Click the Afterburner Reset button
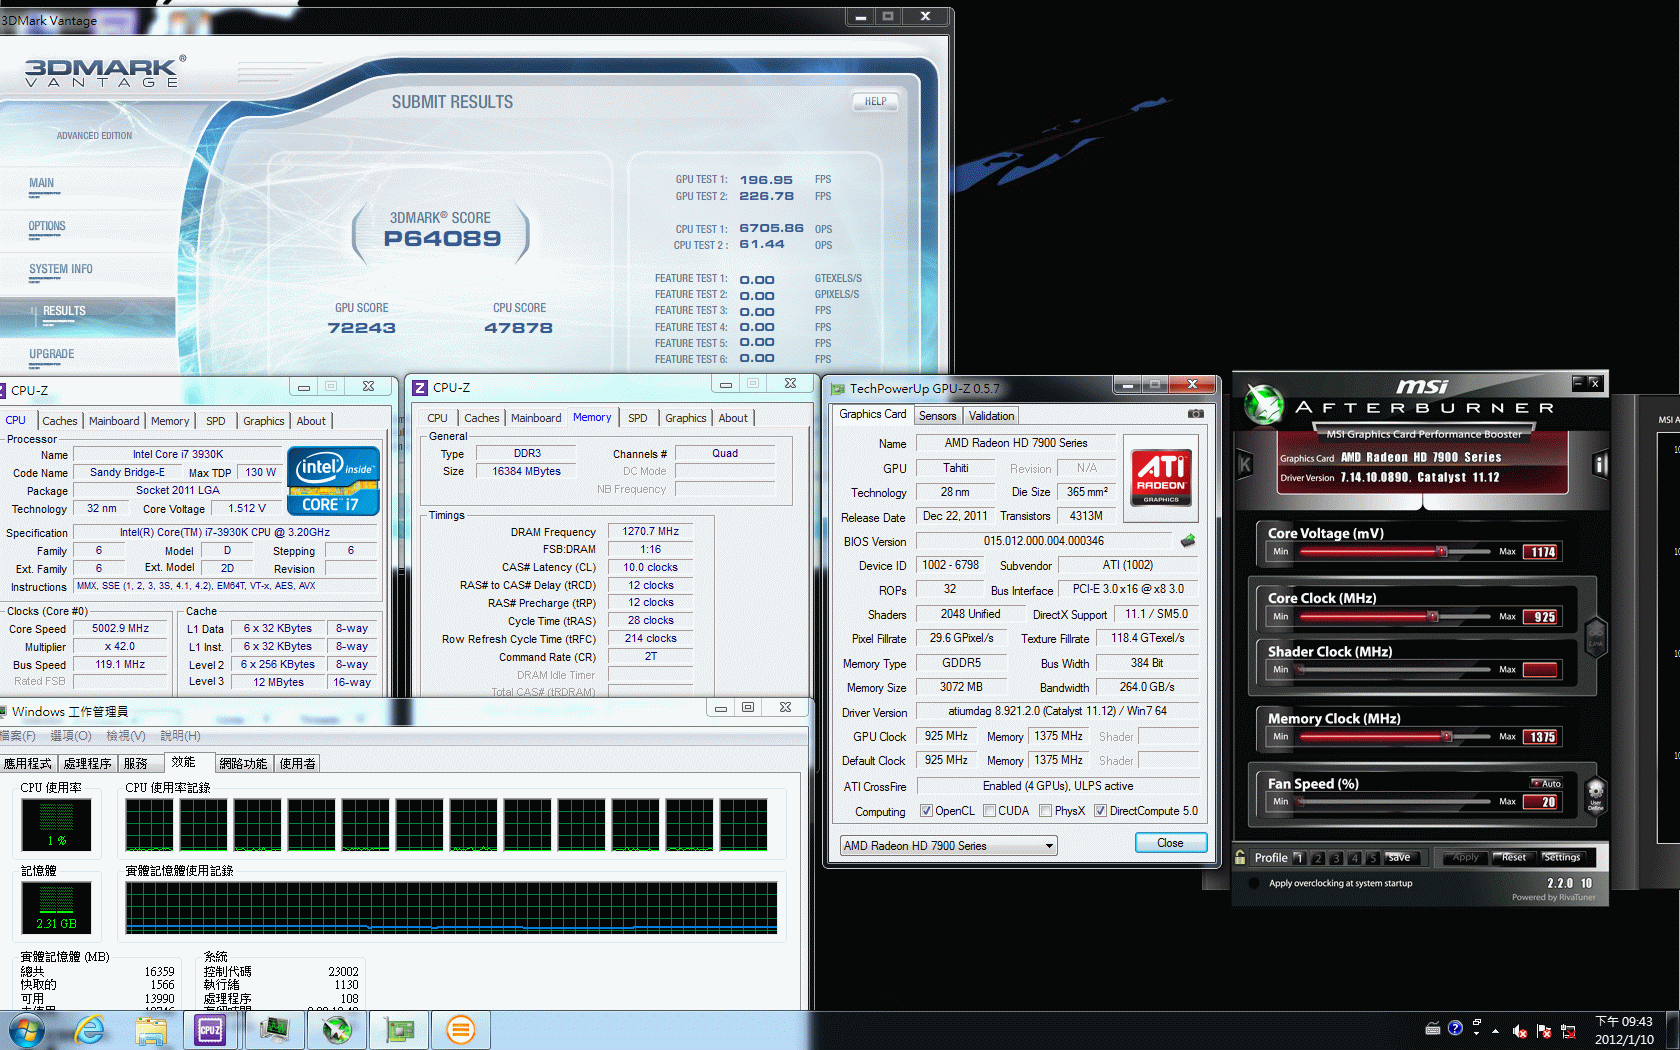This screenshot has width=1680, height=1050. (x=1514, y=858)
